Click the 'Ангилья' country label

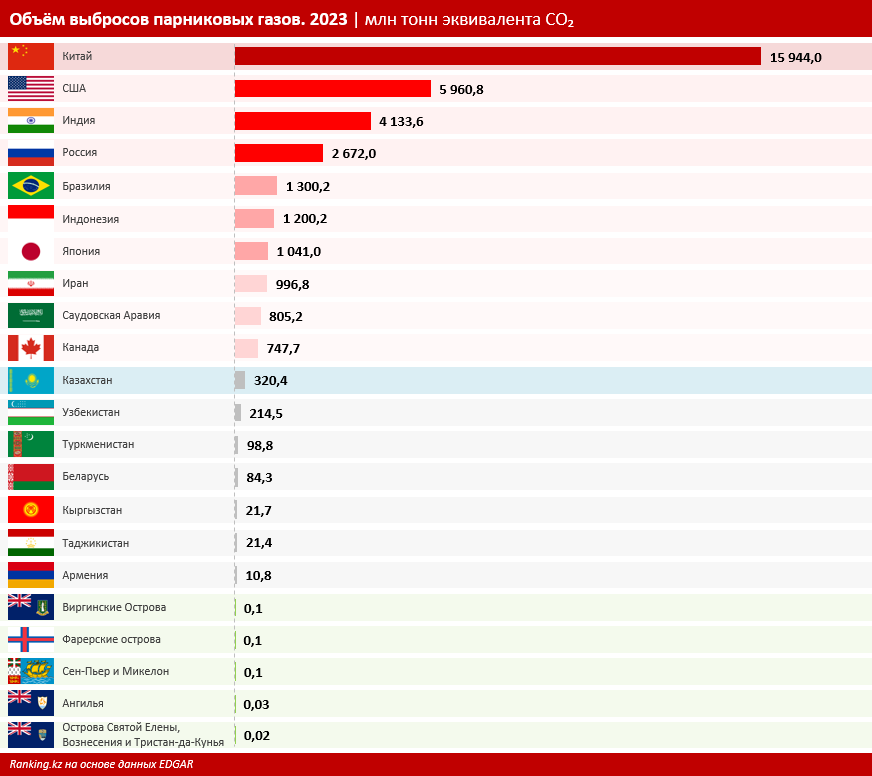83,703
